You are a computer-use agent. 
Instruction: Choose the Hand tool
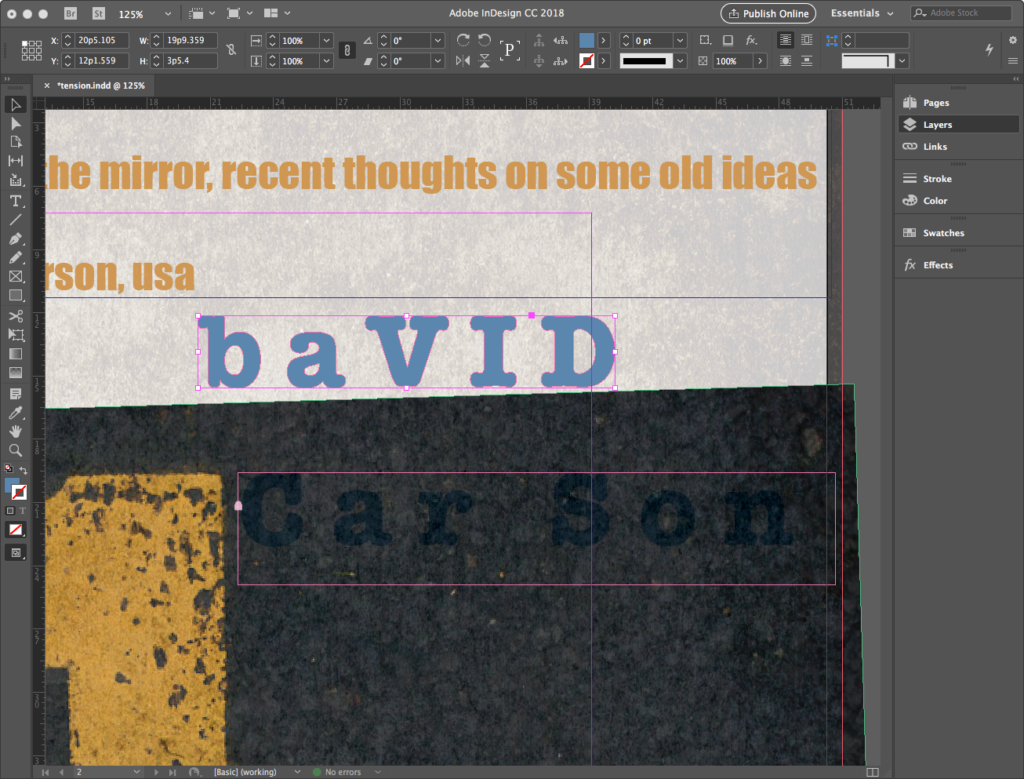pos(16,431)
